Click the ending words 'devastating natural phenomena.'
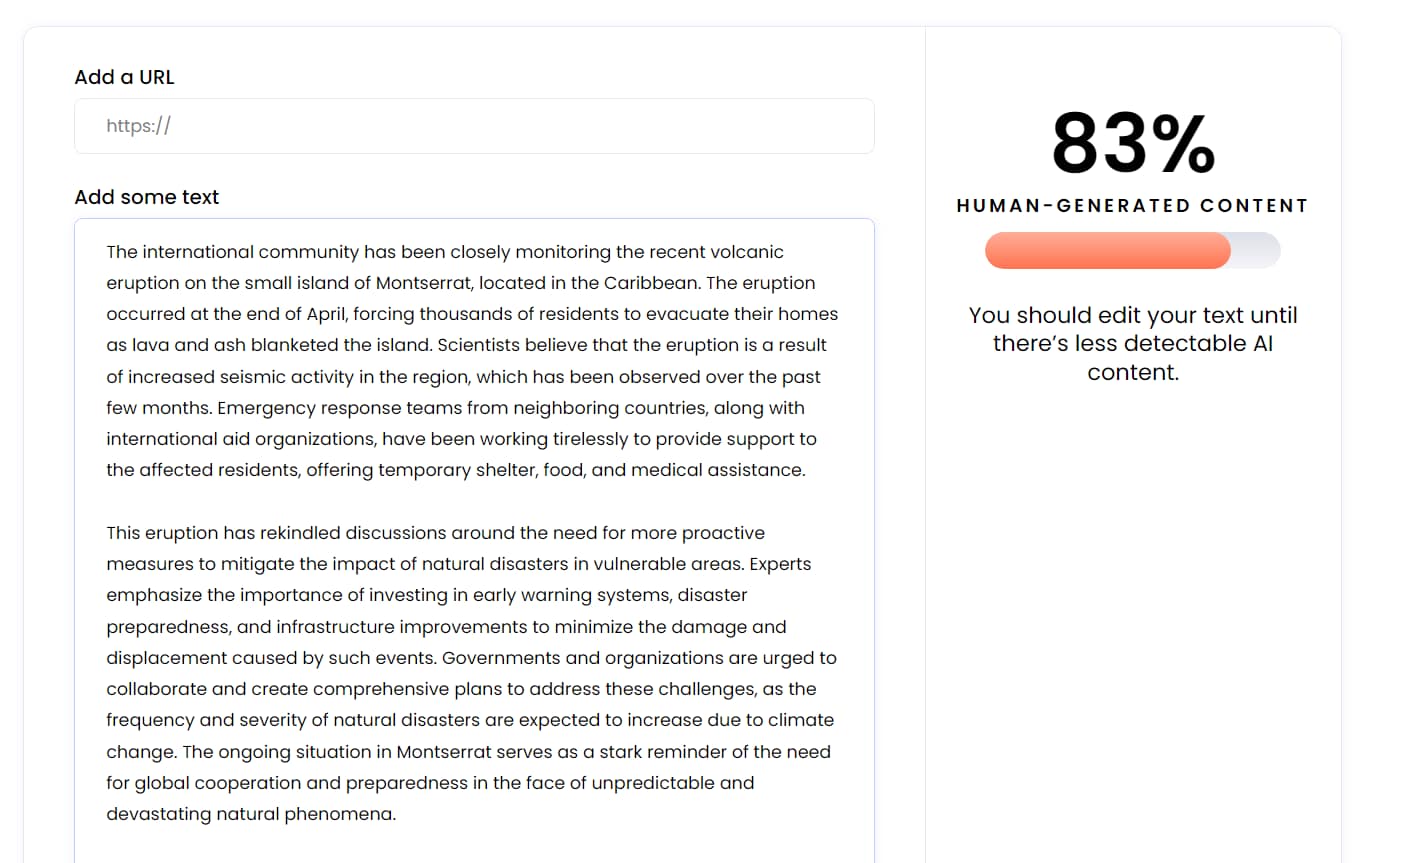Screen dimensions: 1401x863 click(x=250, y=814)
